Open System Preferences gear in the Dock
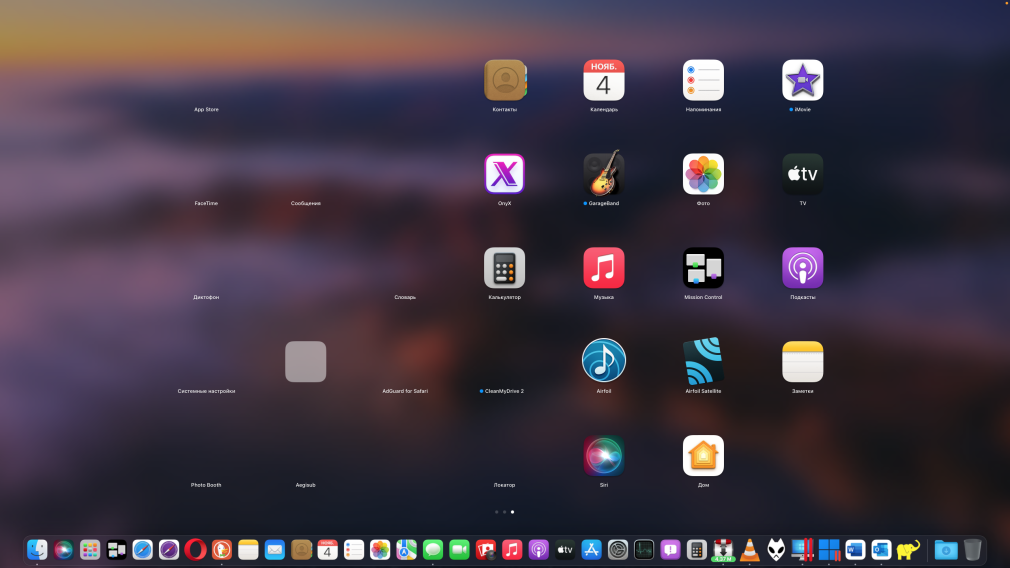The height and width of the screenshot is (568, 1010). 618,549
